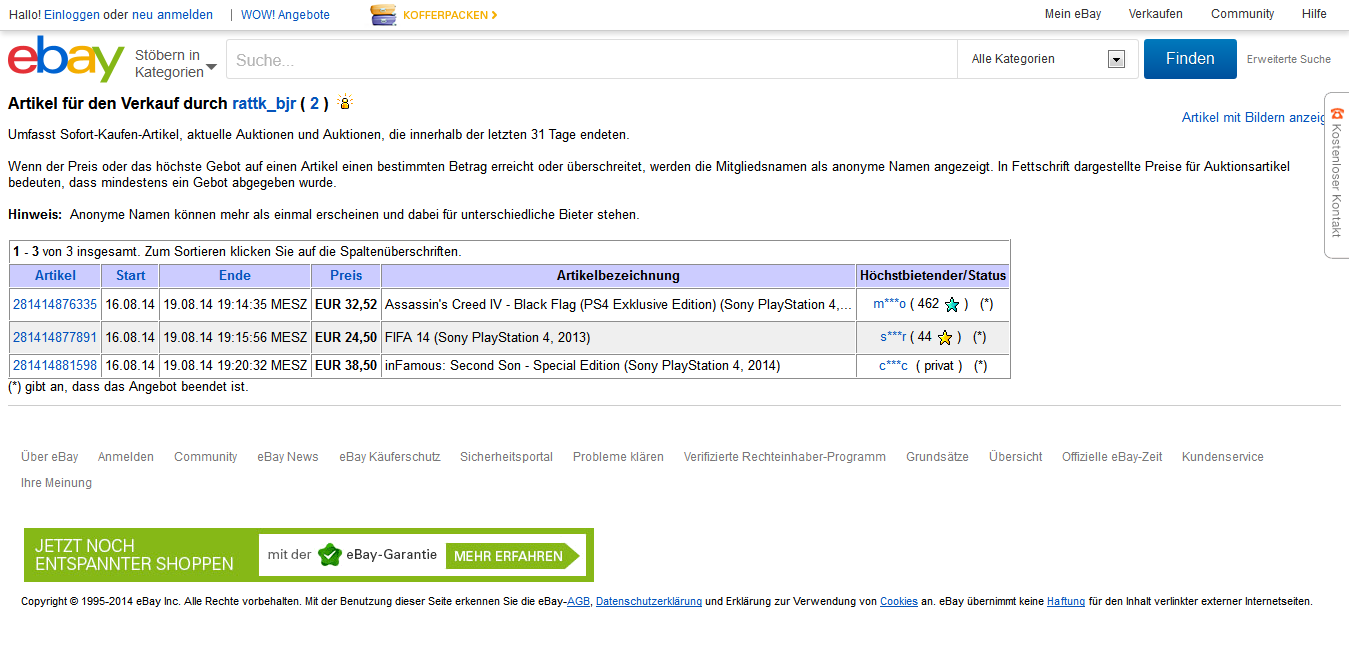
Task: Open Datenschutzerklärung link
Action: [x=649, y=602]
